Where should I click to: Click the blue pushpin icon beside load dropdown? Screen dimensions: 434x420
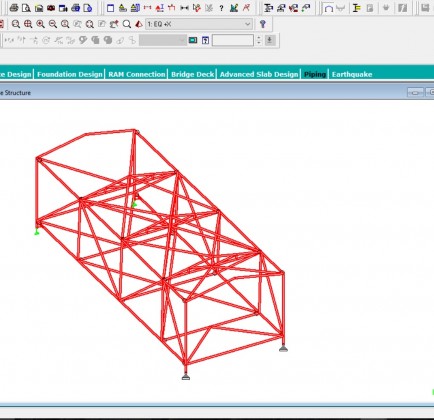pos(263,24)
